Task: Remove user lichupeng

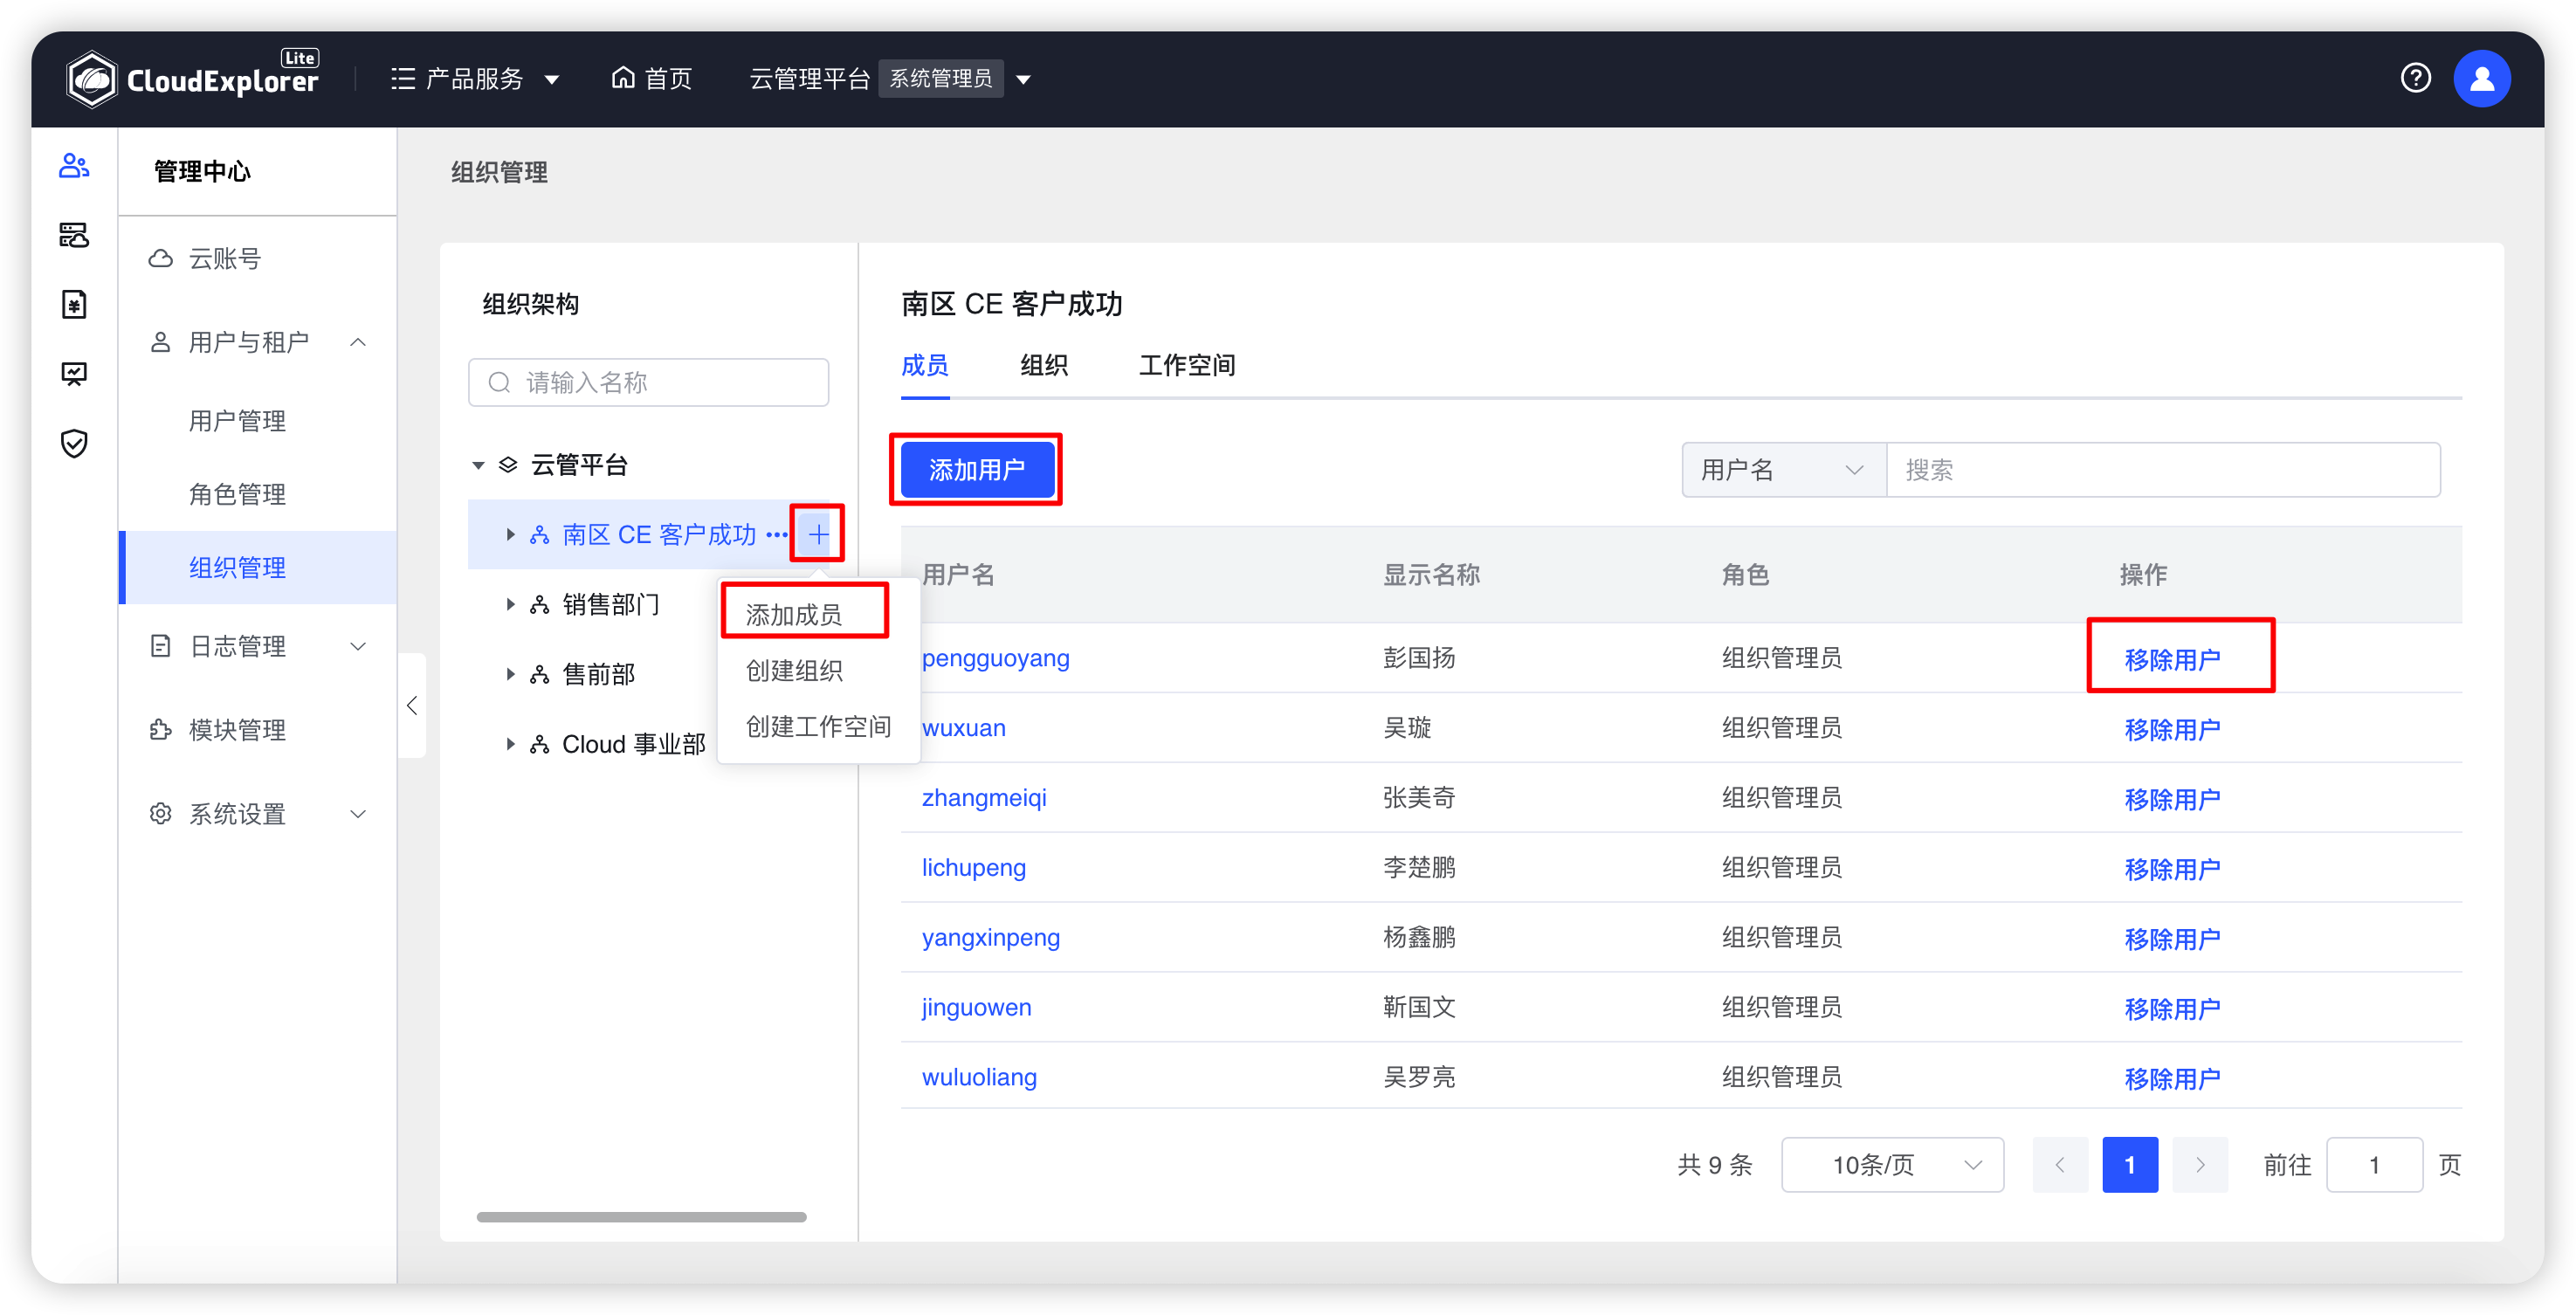Action: click(x=2172, y=869)
